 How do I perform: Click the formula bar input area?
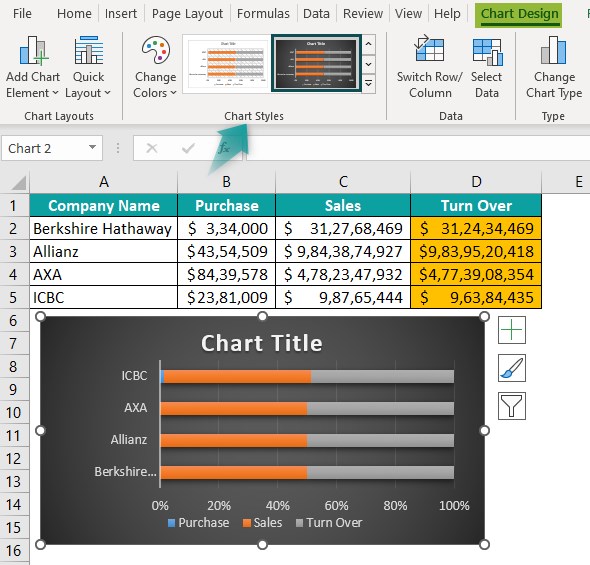pos(418,148)
